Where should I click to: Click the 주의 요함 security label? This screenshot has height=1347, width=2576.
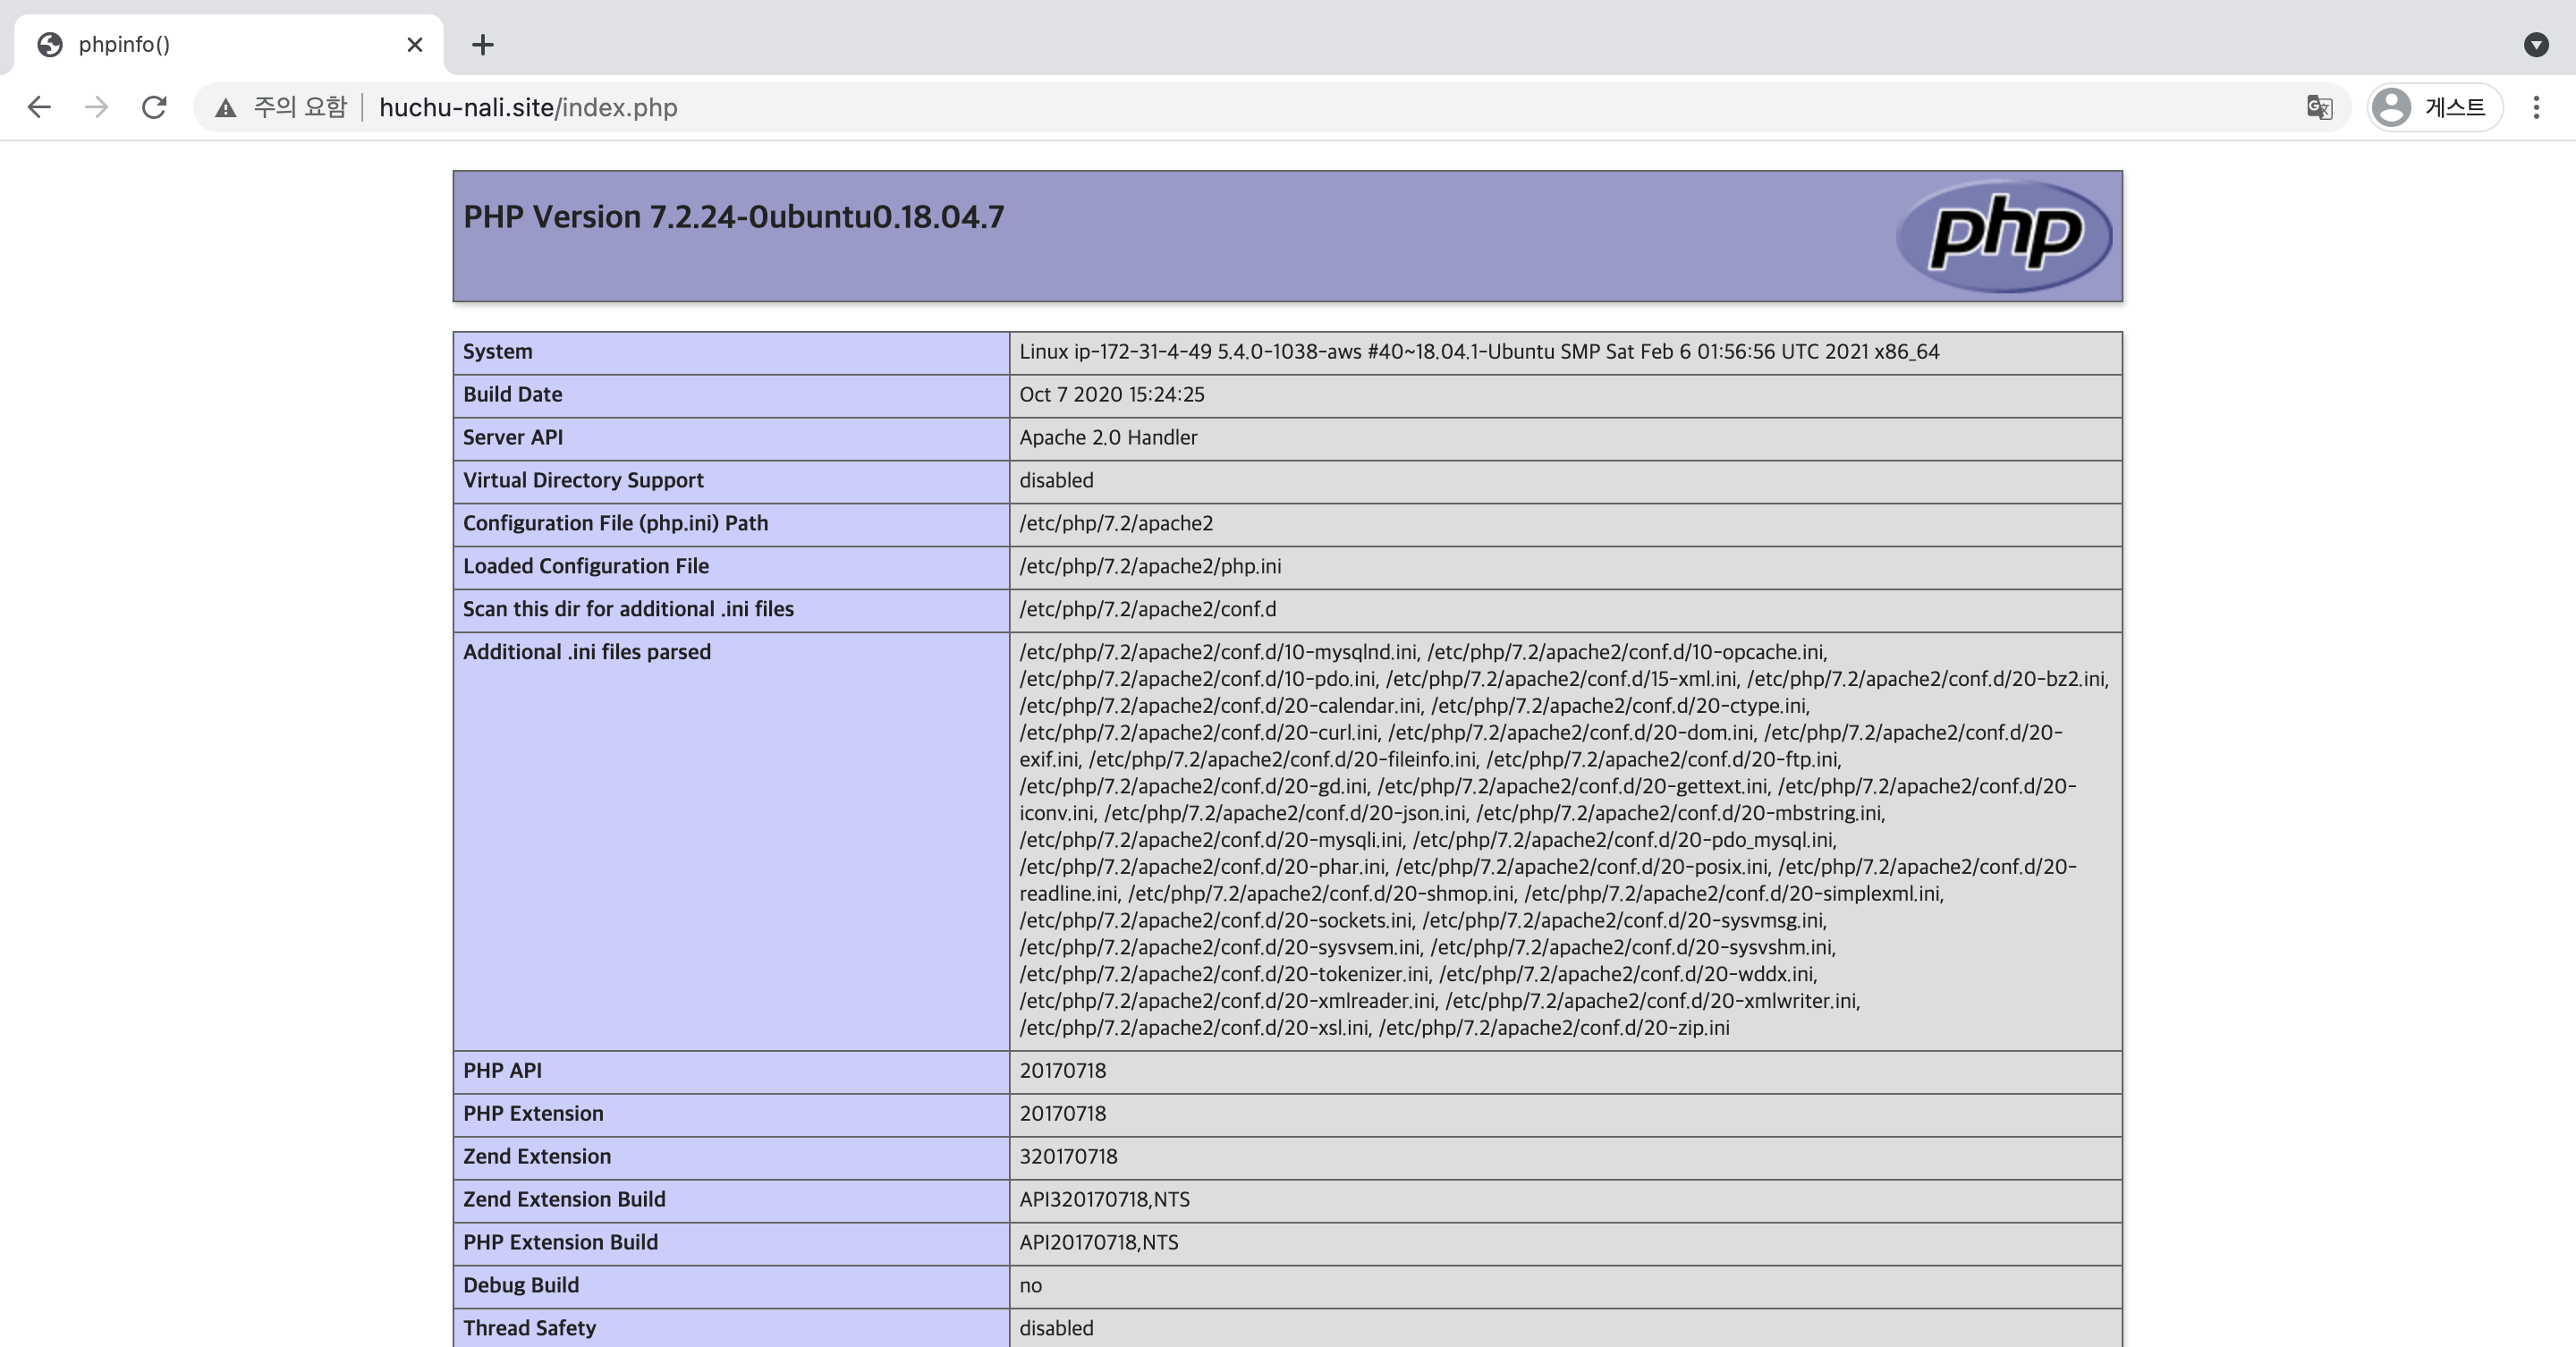tap(299, 107)
